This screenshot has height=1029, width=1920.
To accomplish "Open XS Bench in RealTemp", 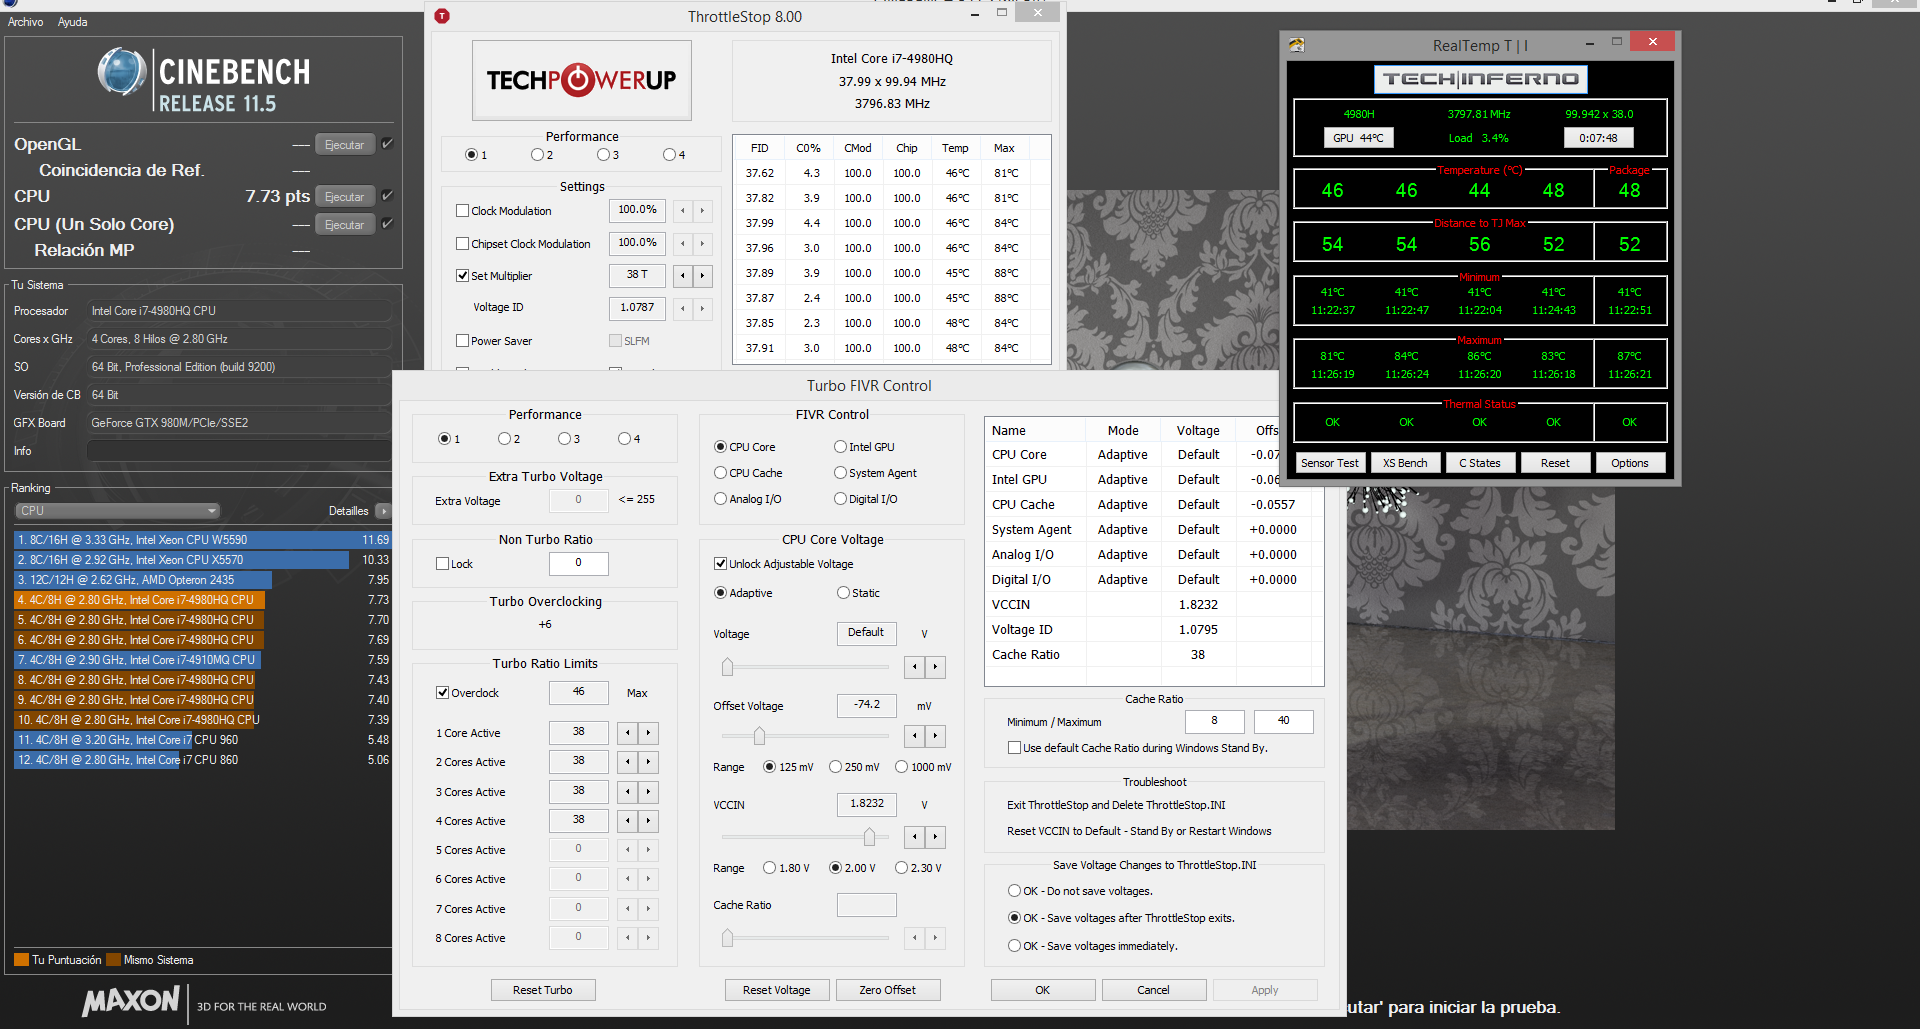I will pos(1405,463).
